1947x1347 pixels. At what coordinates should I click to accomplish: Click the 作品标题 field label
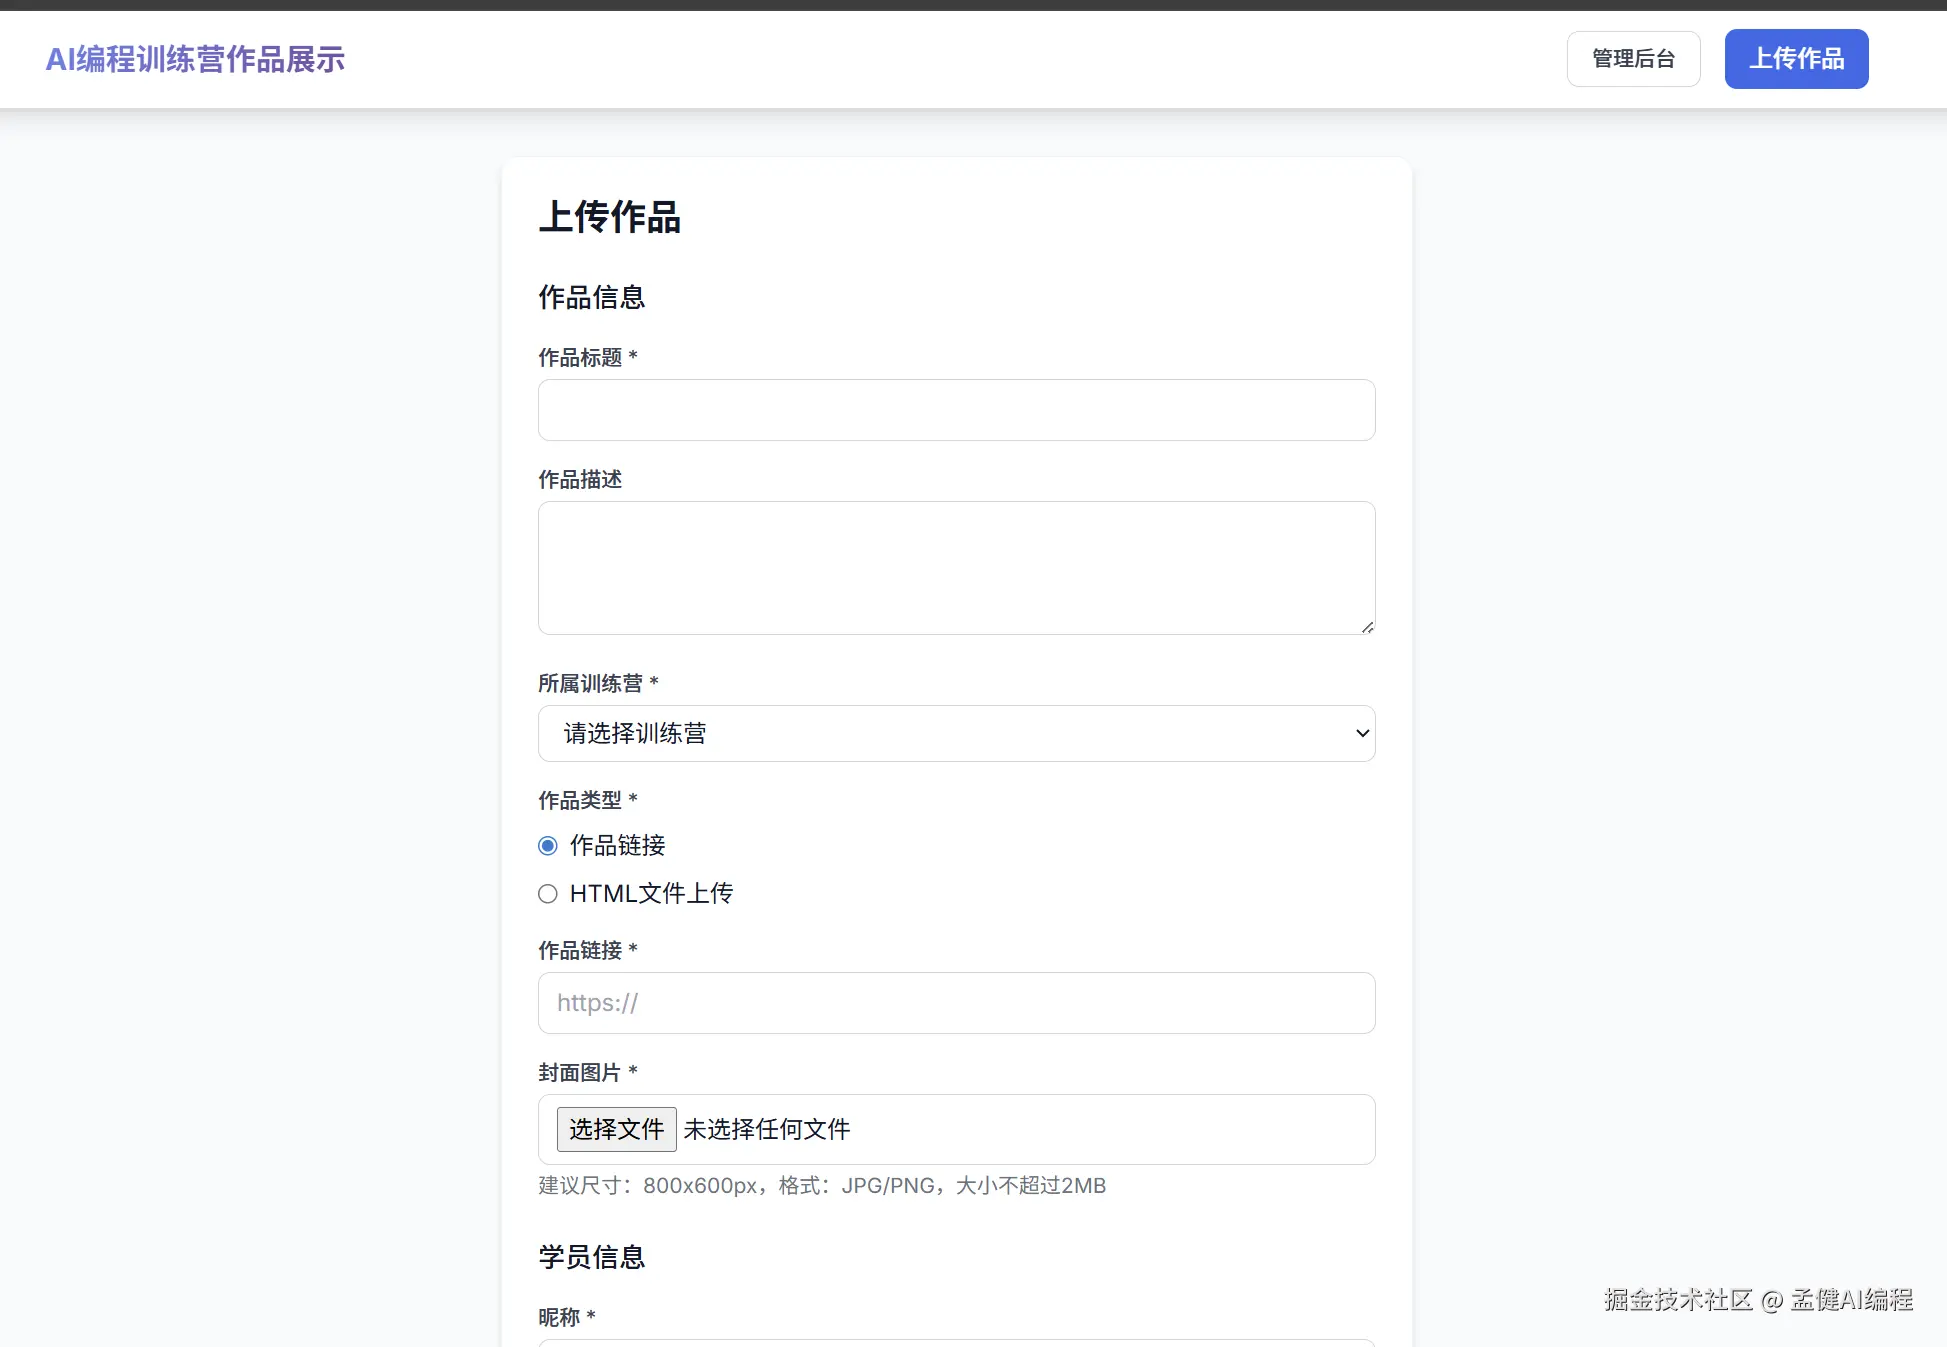pyautogui.click(x=580, y=357)
